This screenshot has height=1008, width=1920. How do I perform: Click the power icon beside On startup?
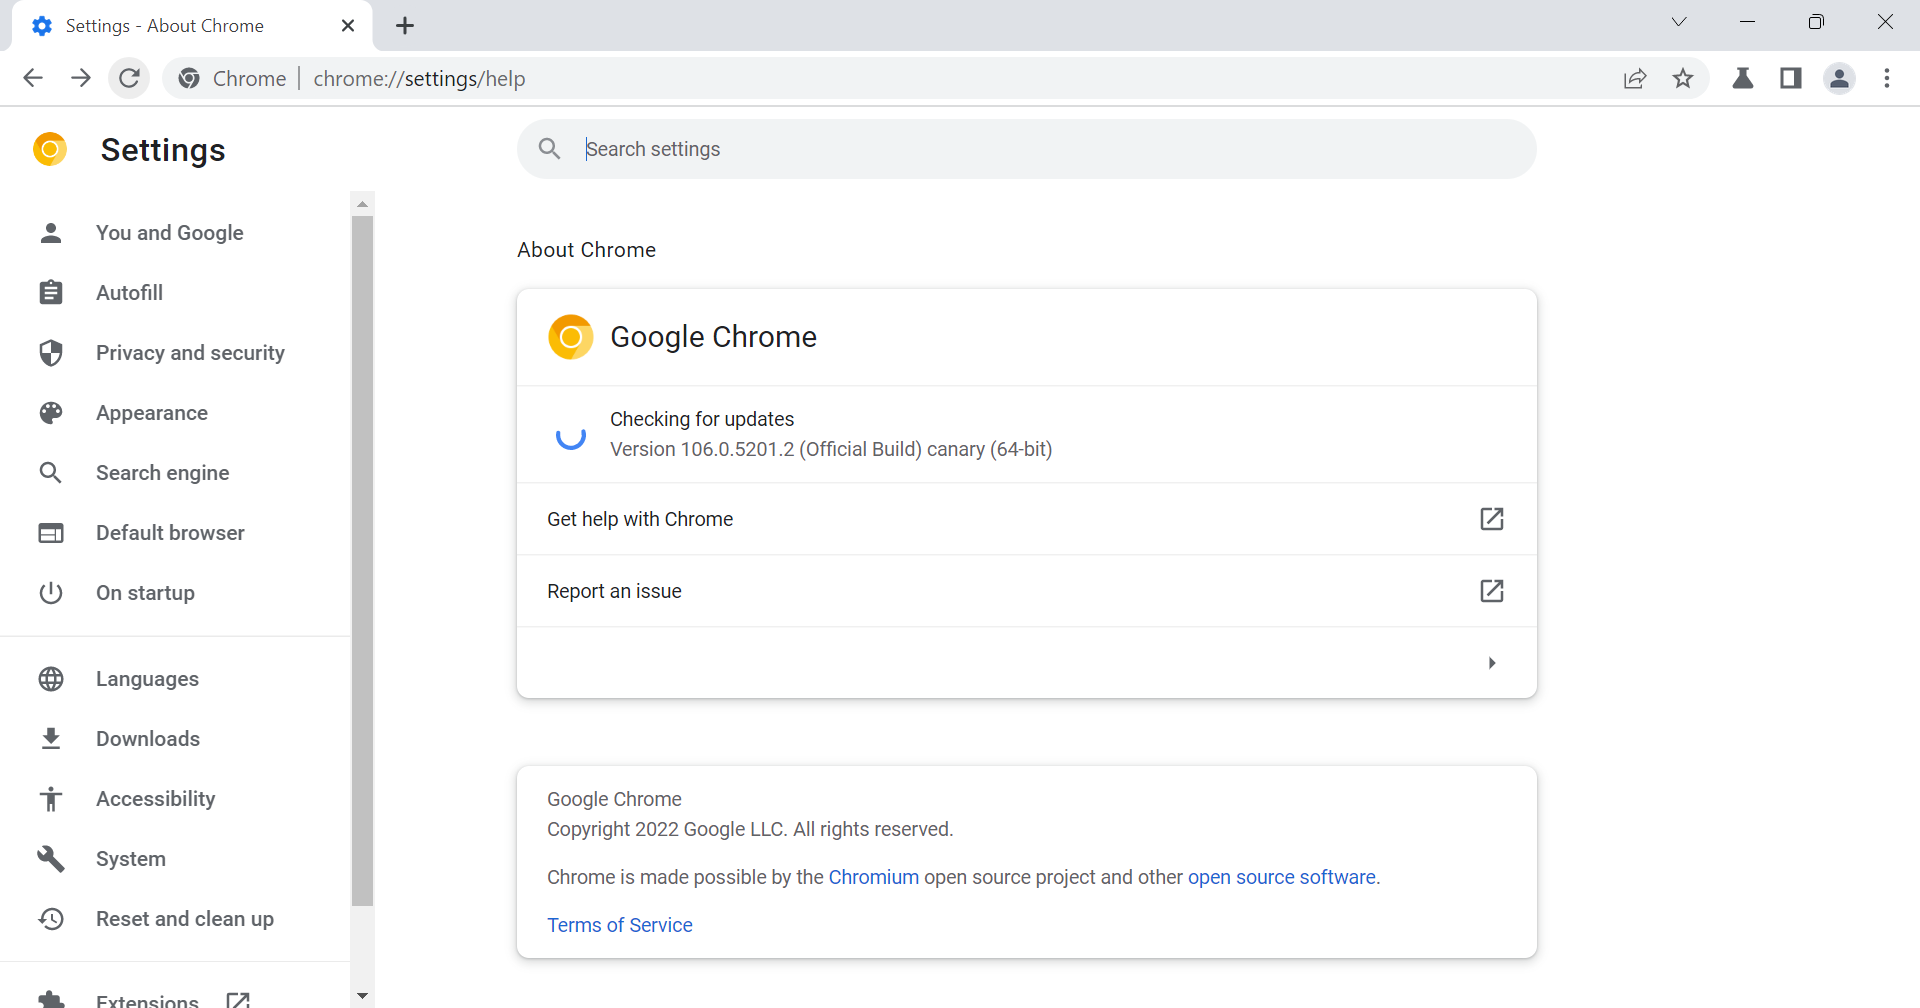51,593
